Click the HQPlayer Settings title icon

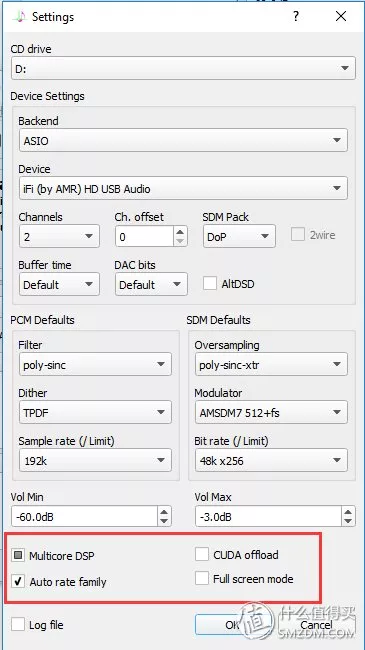click(19, 17)
